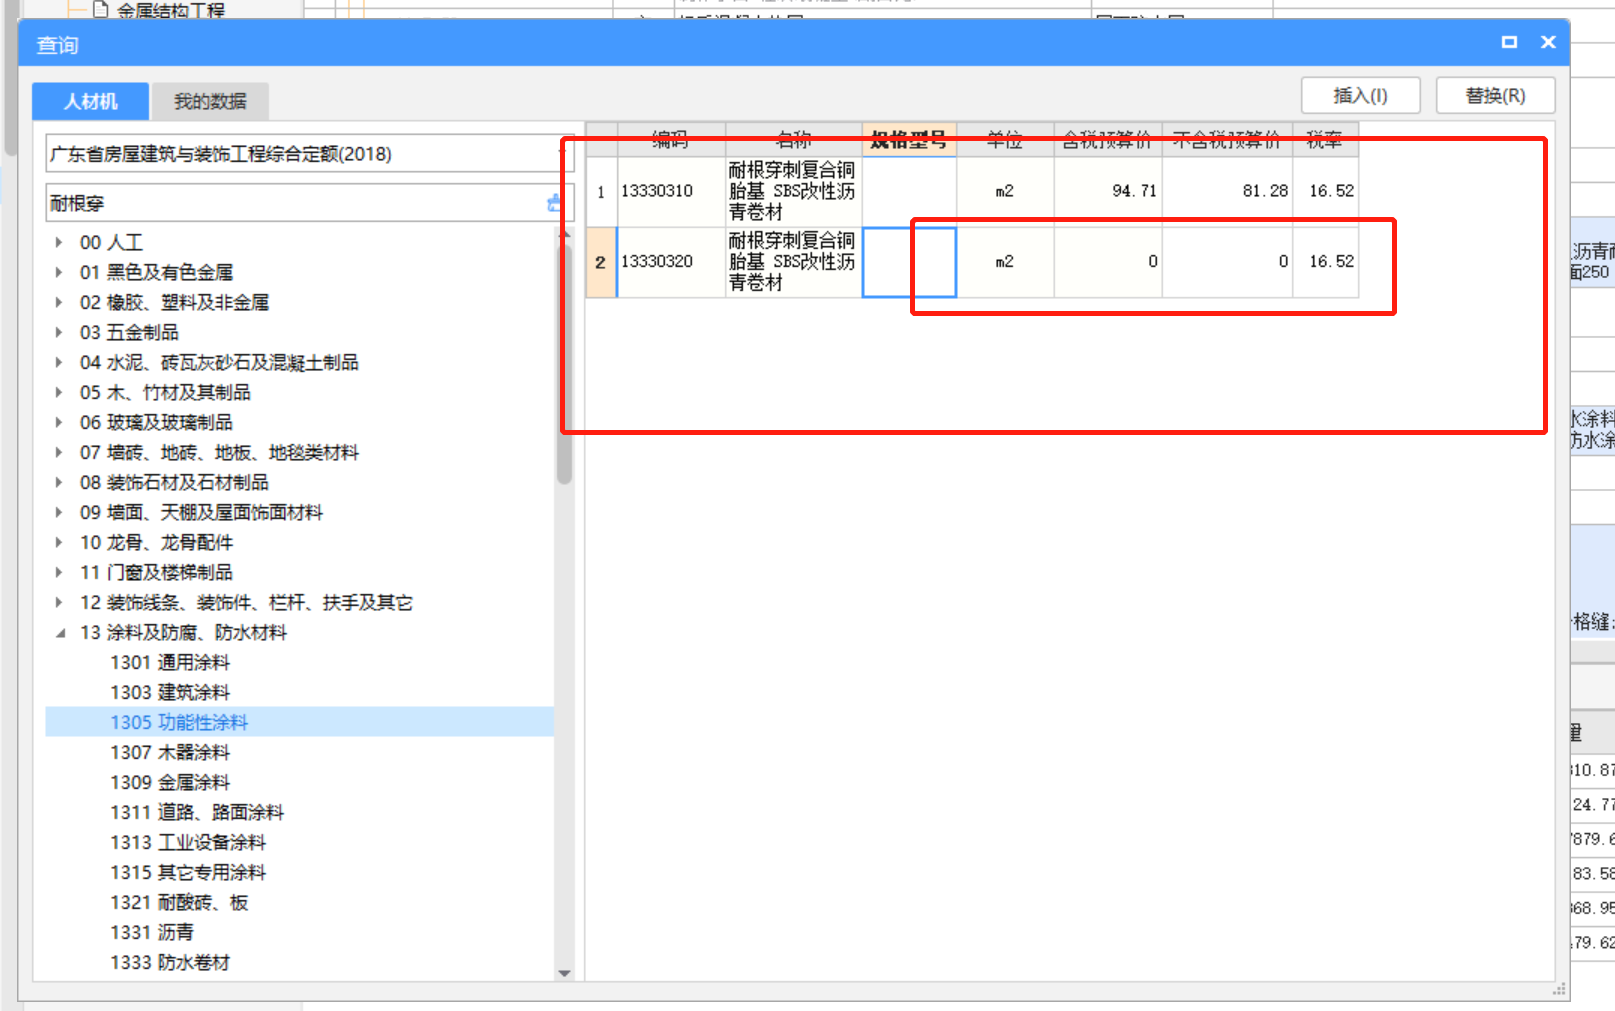Click the name cell of row 1
The height and width of the screenshot is (1011, 1615).
pyautogui.click(x=794, y=192)
